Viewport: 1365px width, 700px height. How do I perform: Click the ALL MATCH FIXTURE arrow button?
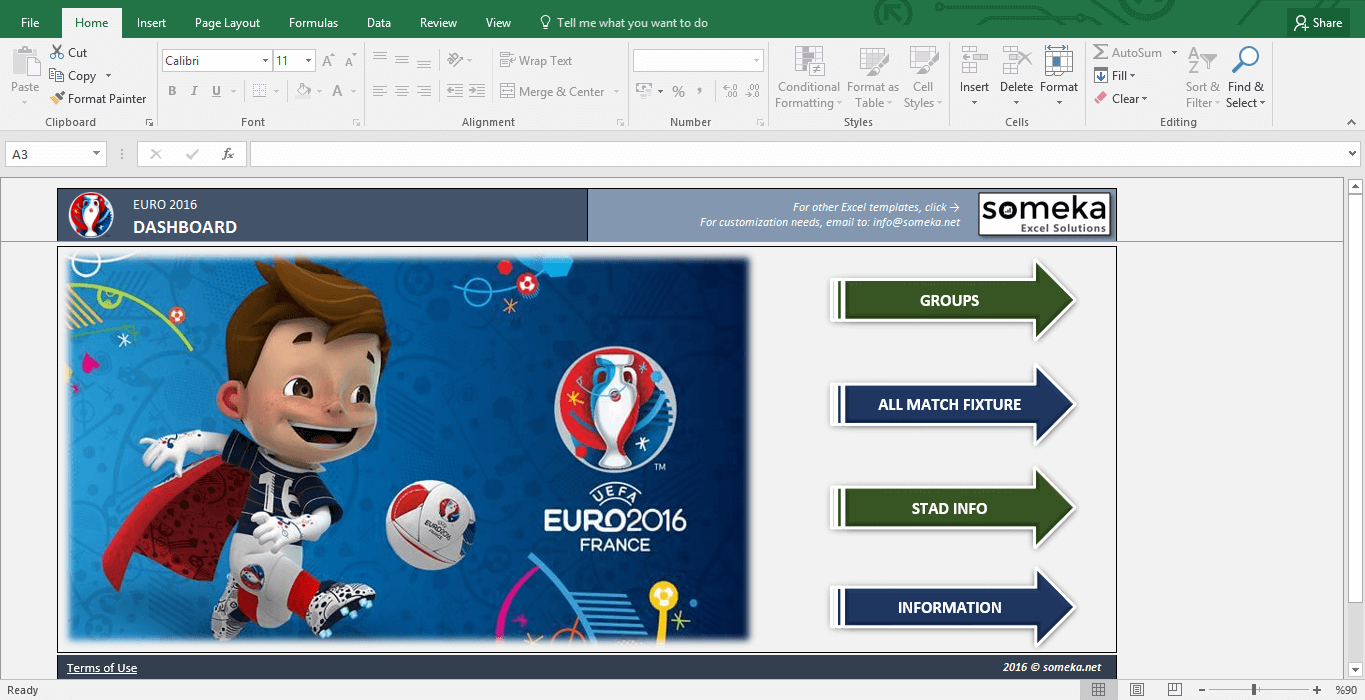(952, 404)
